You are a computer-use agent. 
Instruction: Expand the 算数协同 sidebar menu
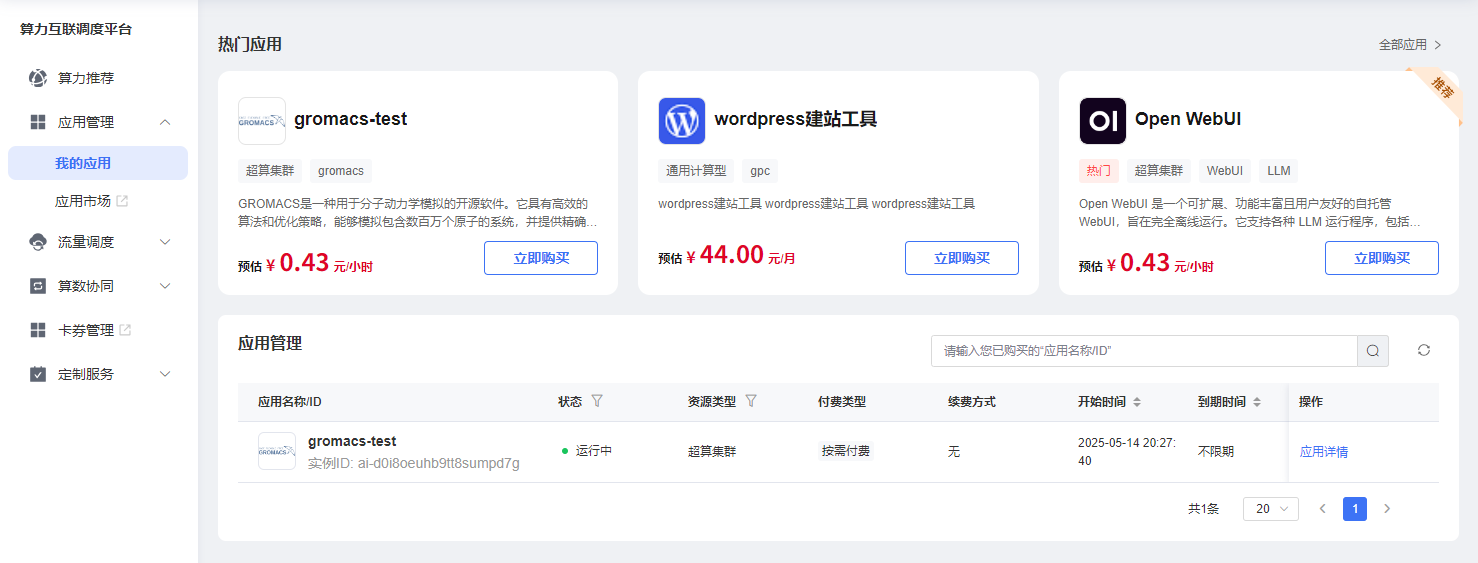point(166,286)
